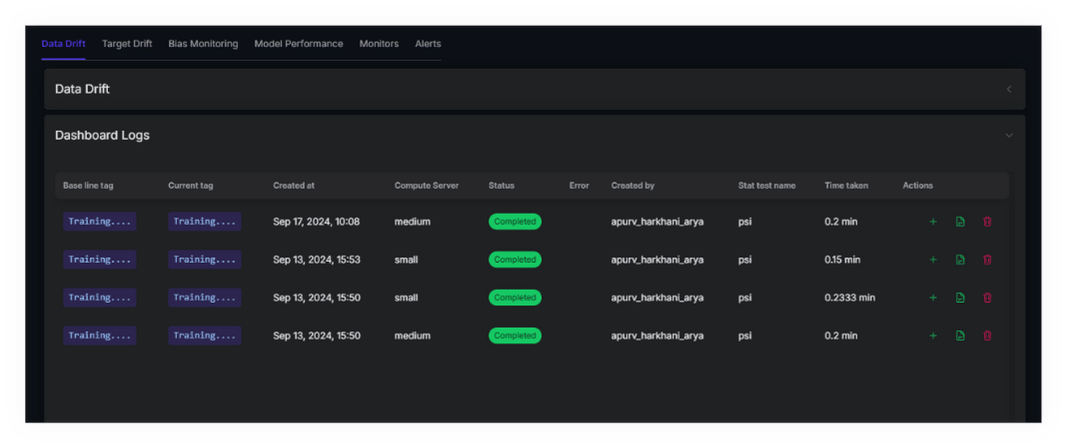Click the Stat test name column header

coord(766,185)
